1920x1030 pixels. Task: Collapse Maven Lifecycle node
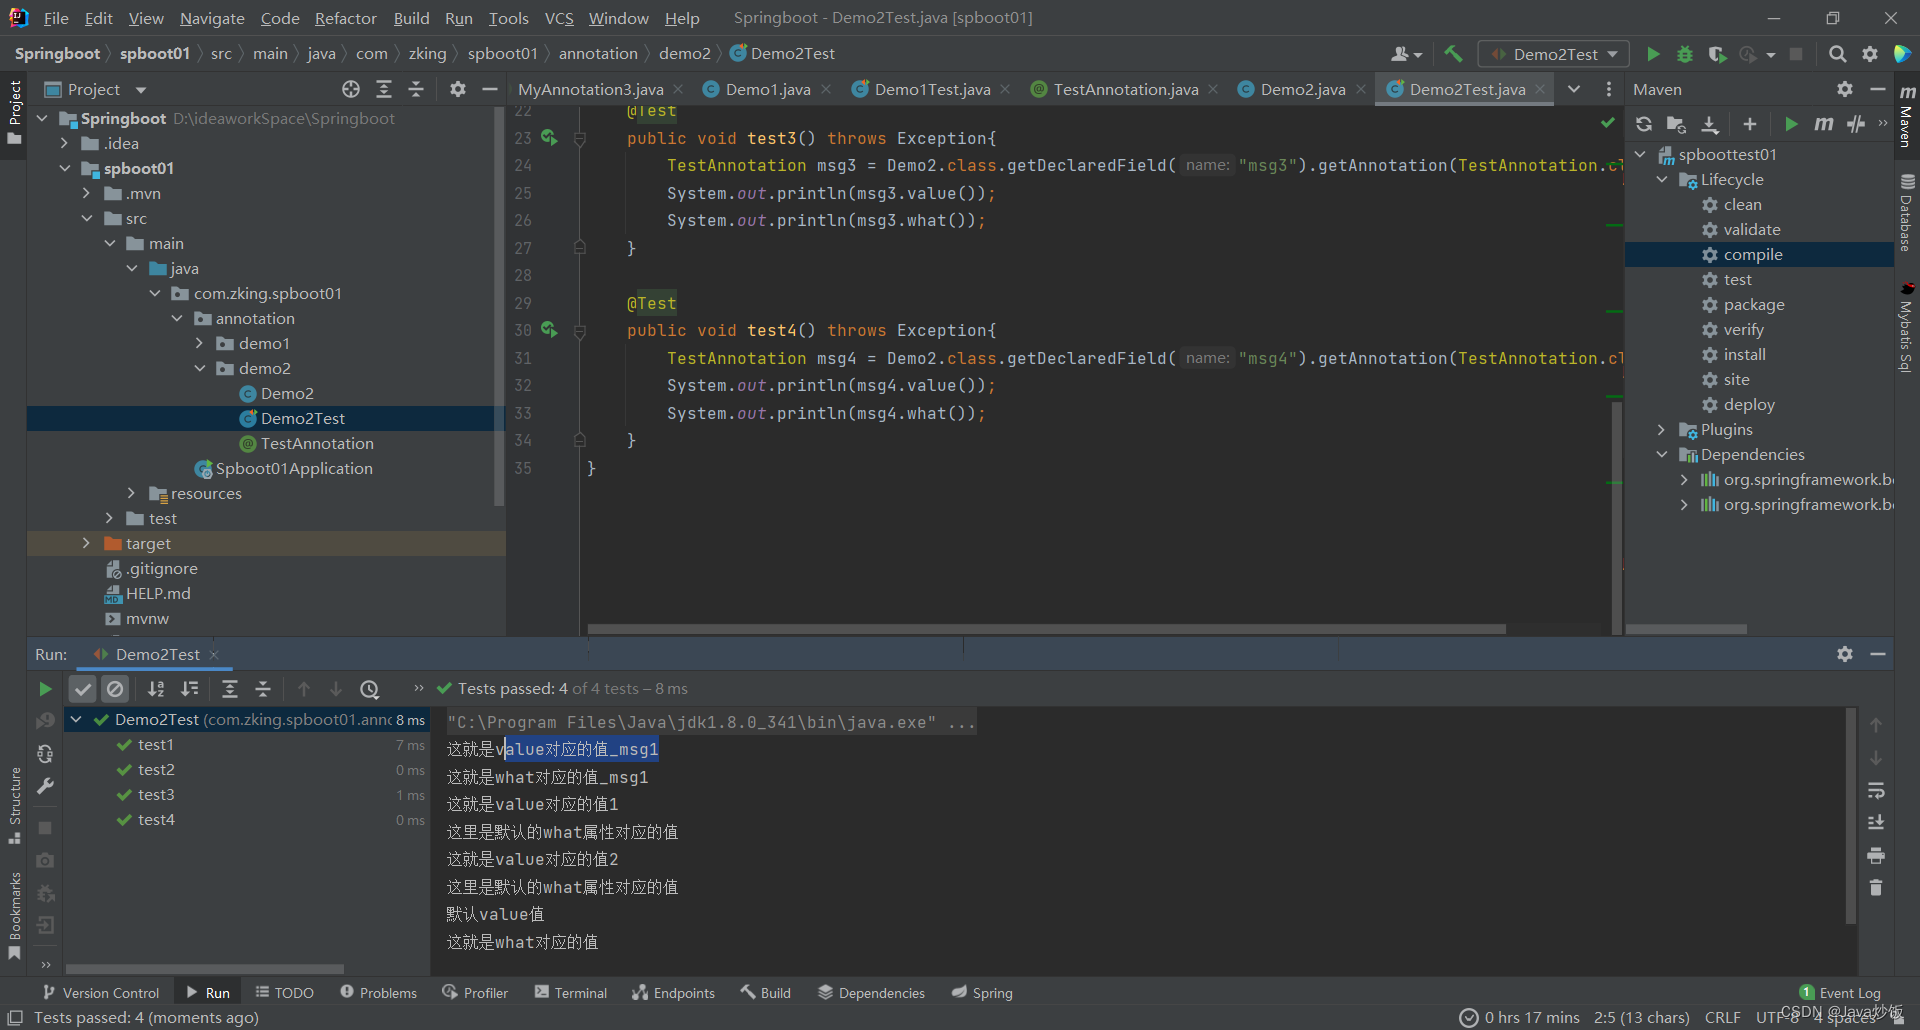1662,179
